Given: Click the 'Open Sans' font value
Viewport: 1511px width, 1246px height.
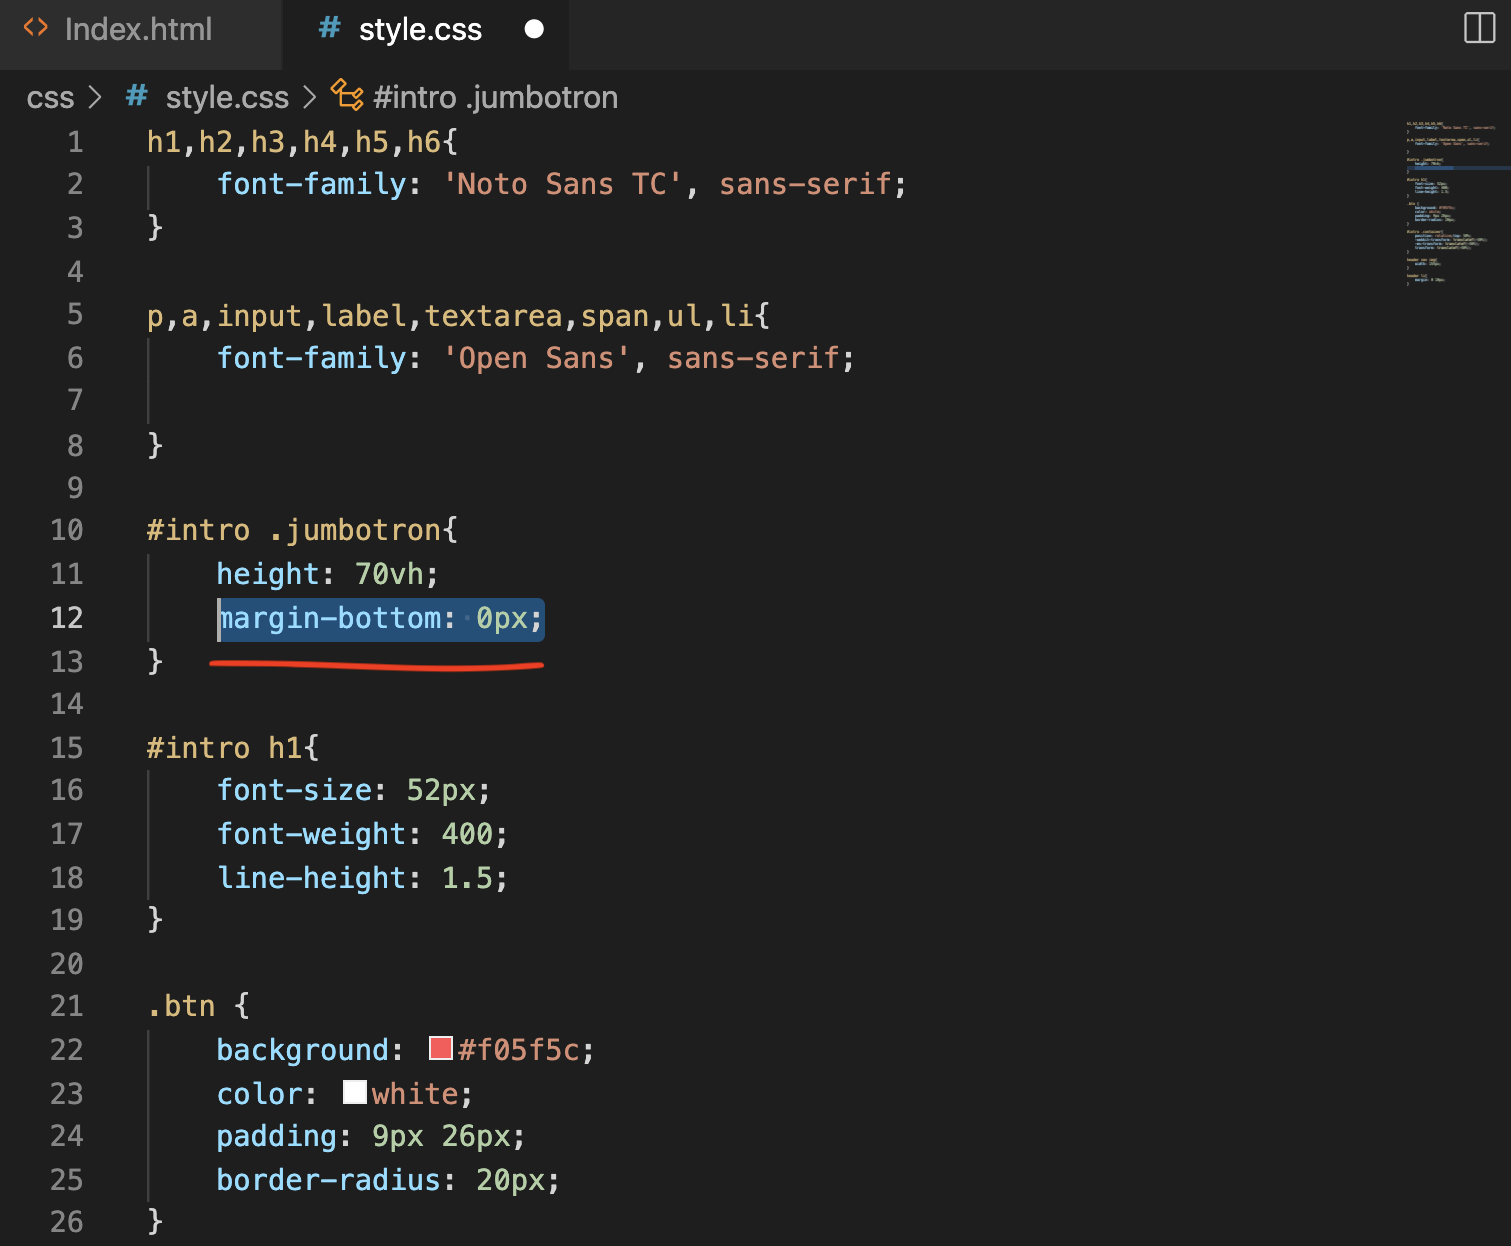Looking at the screenshot, I should point(536,358).
